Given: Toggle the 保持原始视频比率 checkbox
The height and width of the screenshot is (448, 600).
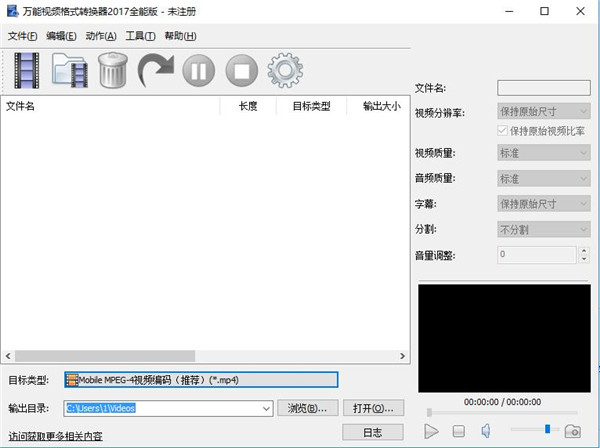Looking at the screenshot, I should coord(503,131).
